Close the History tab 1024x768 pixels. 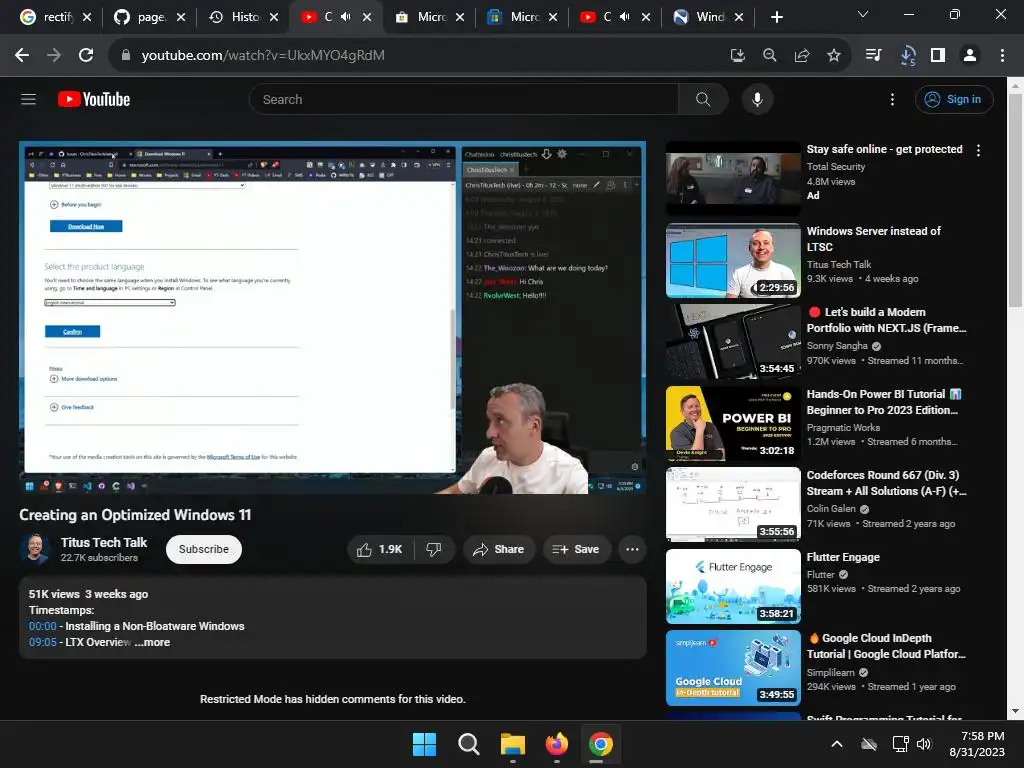tap(274, 17)
